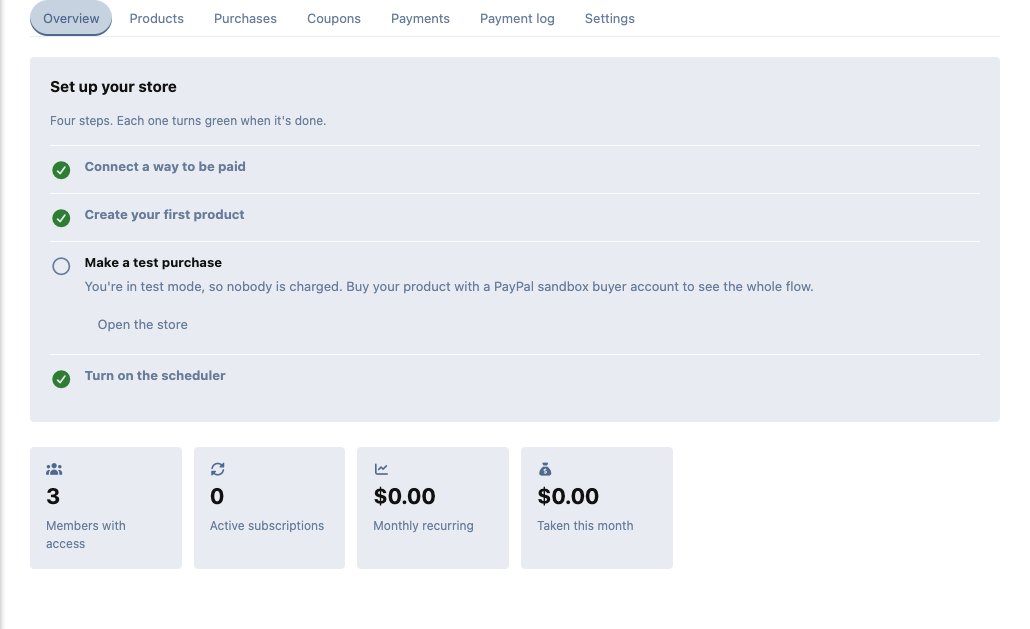
Task: Click the Monthly recurring chart icon
Action: [x=381, y=469]
